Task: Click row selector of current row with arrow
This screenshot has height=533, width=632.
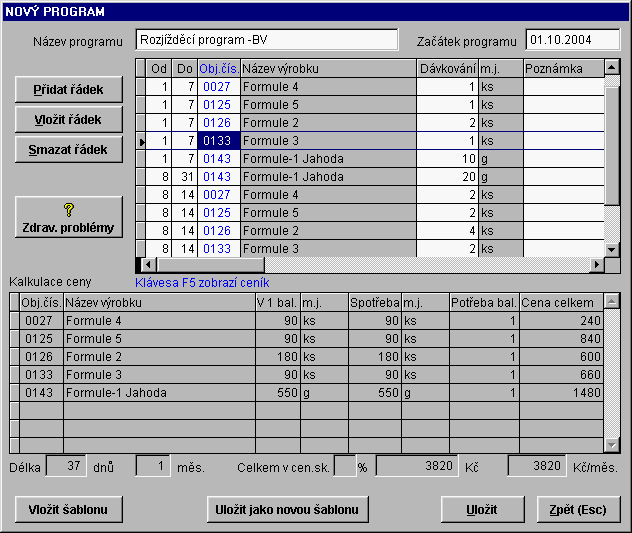Action: tap(141, 141)
